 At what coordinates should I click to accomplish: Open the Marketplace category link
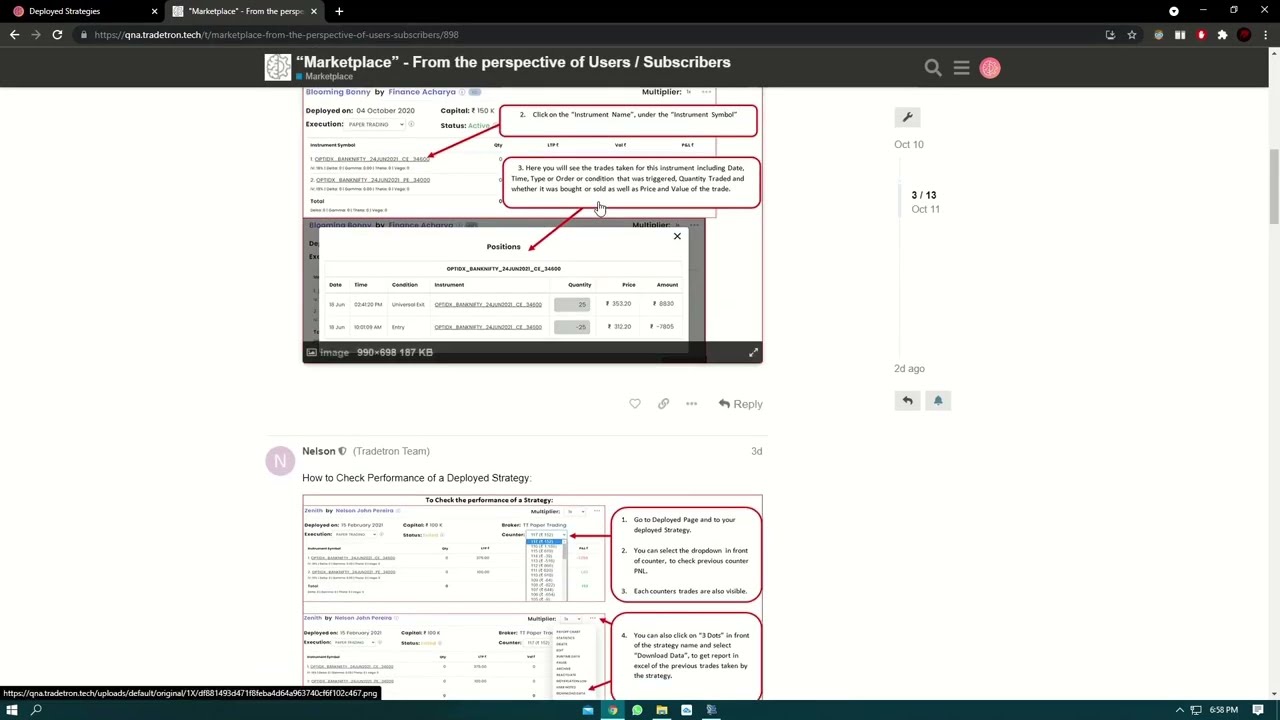tap(329, 77)
